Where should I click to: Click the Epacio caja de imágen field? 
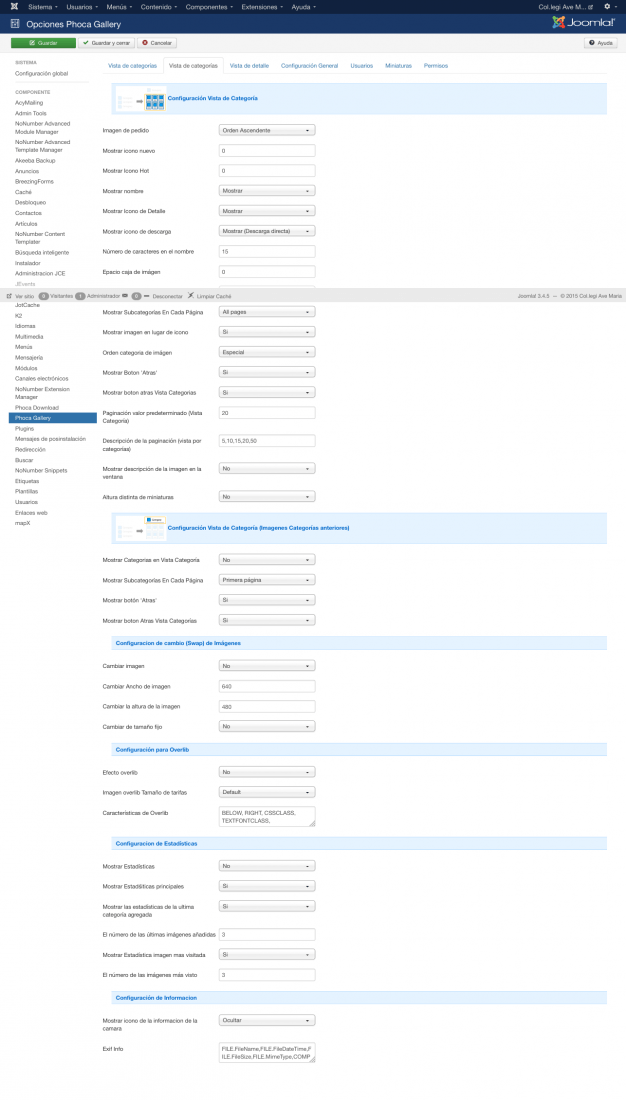coord(267,271)
